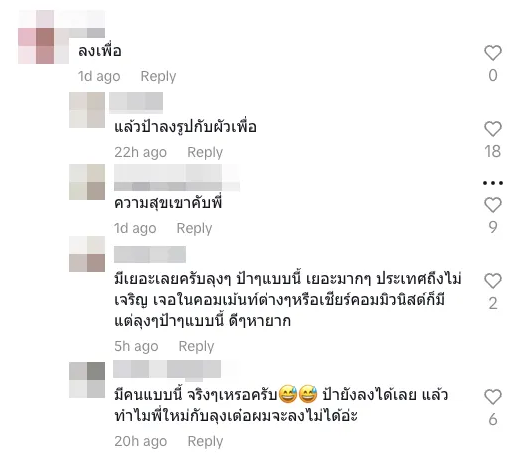This screenshot has width=529, height=453.
Task: Open avatar of the 5h ago commenter
Action: click(x=87, y=254)
